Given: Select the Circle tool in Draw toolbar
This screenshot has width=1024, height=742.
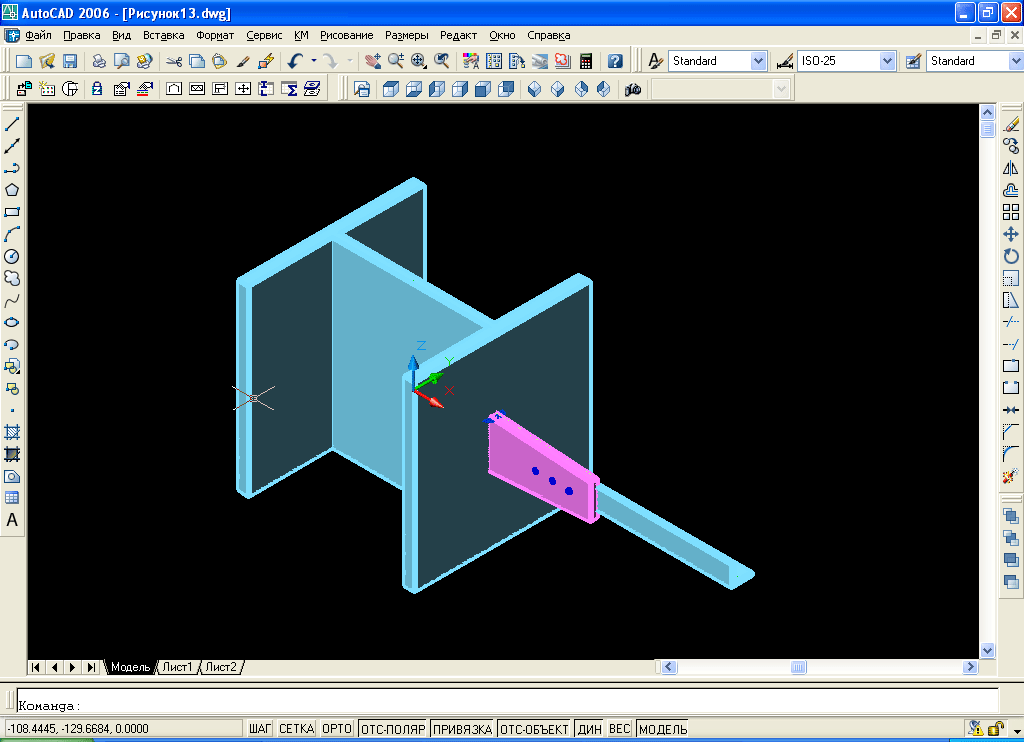Looking at the screenshot, I should (12, 256).
